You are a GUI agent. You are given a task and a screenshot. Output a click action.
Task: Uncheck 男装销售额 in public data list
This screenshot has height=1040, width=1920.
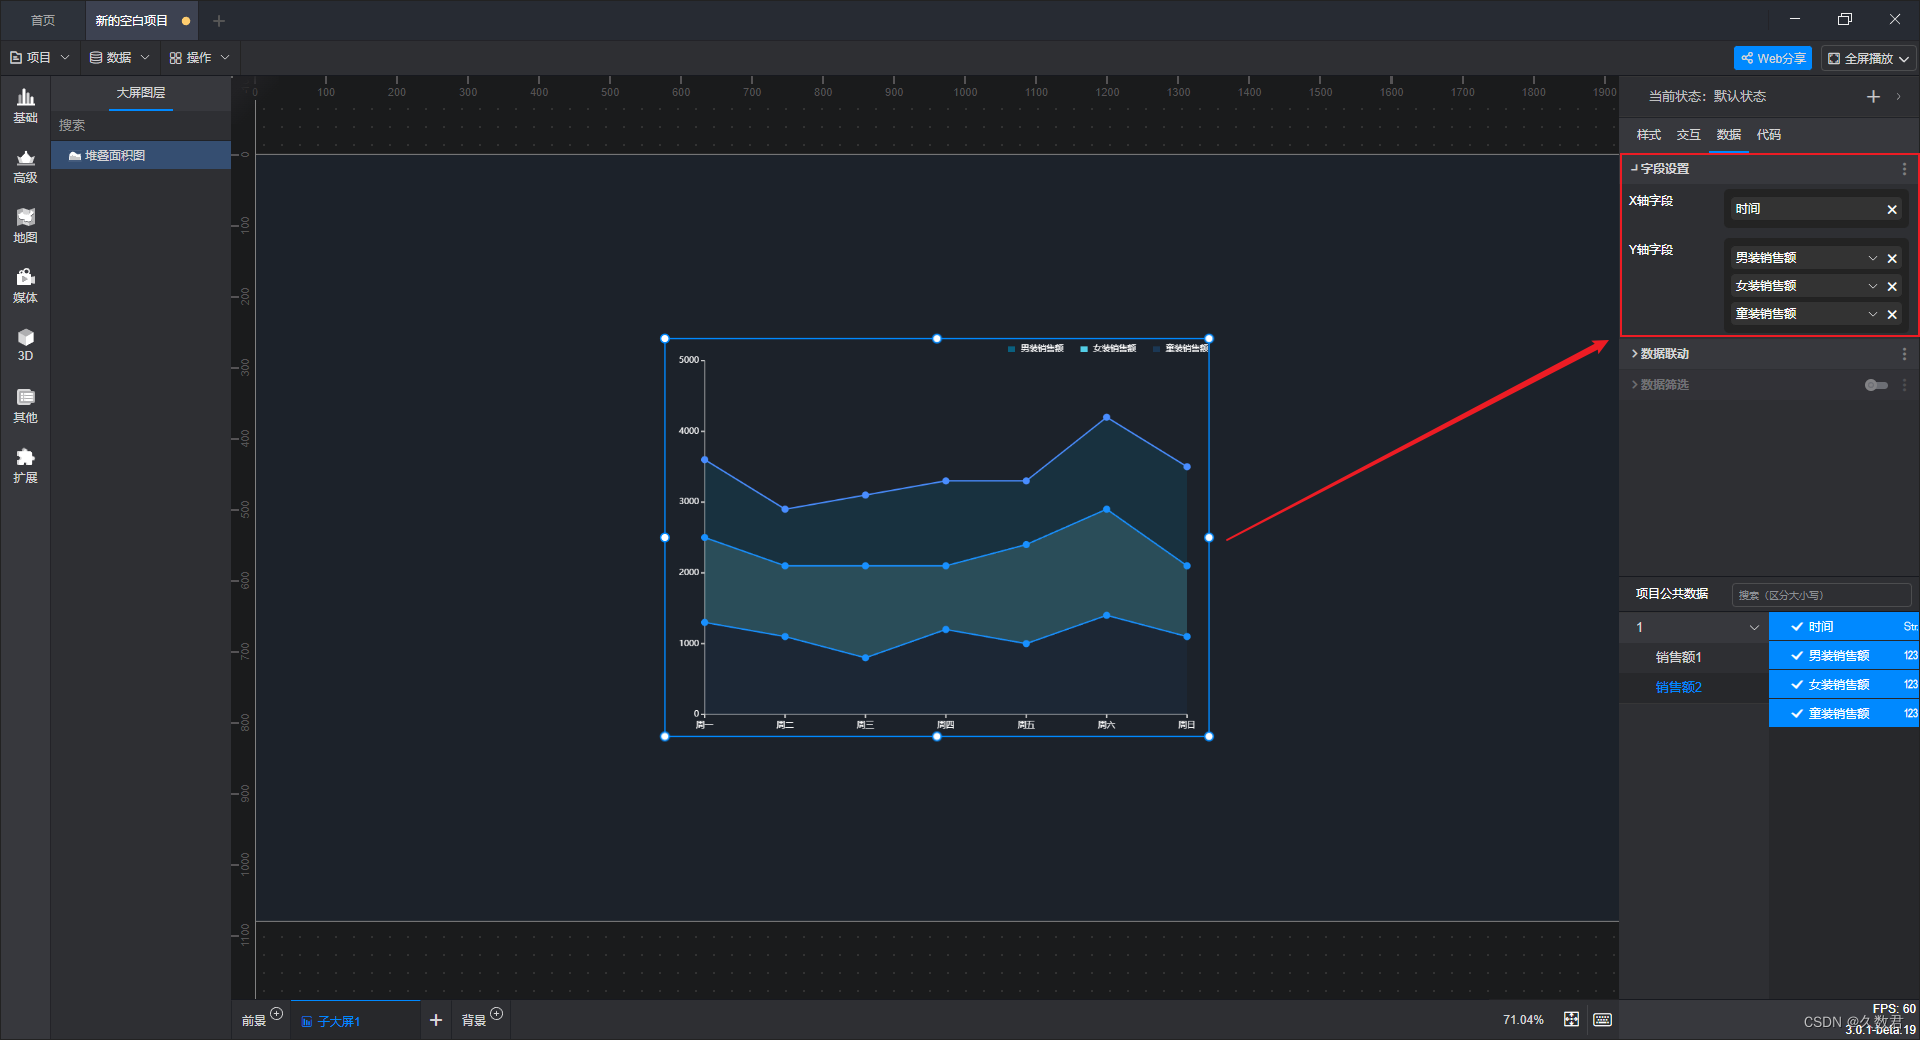[x=1797, y=656]
